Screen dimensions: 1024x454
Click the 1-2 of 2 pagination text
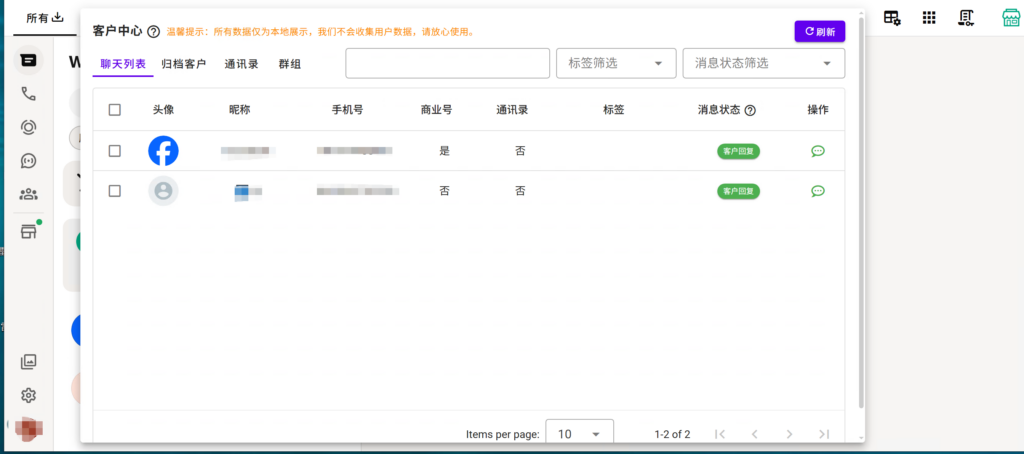tap(672, 434)
